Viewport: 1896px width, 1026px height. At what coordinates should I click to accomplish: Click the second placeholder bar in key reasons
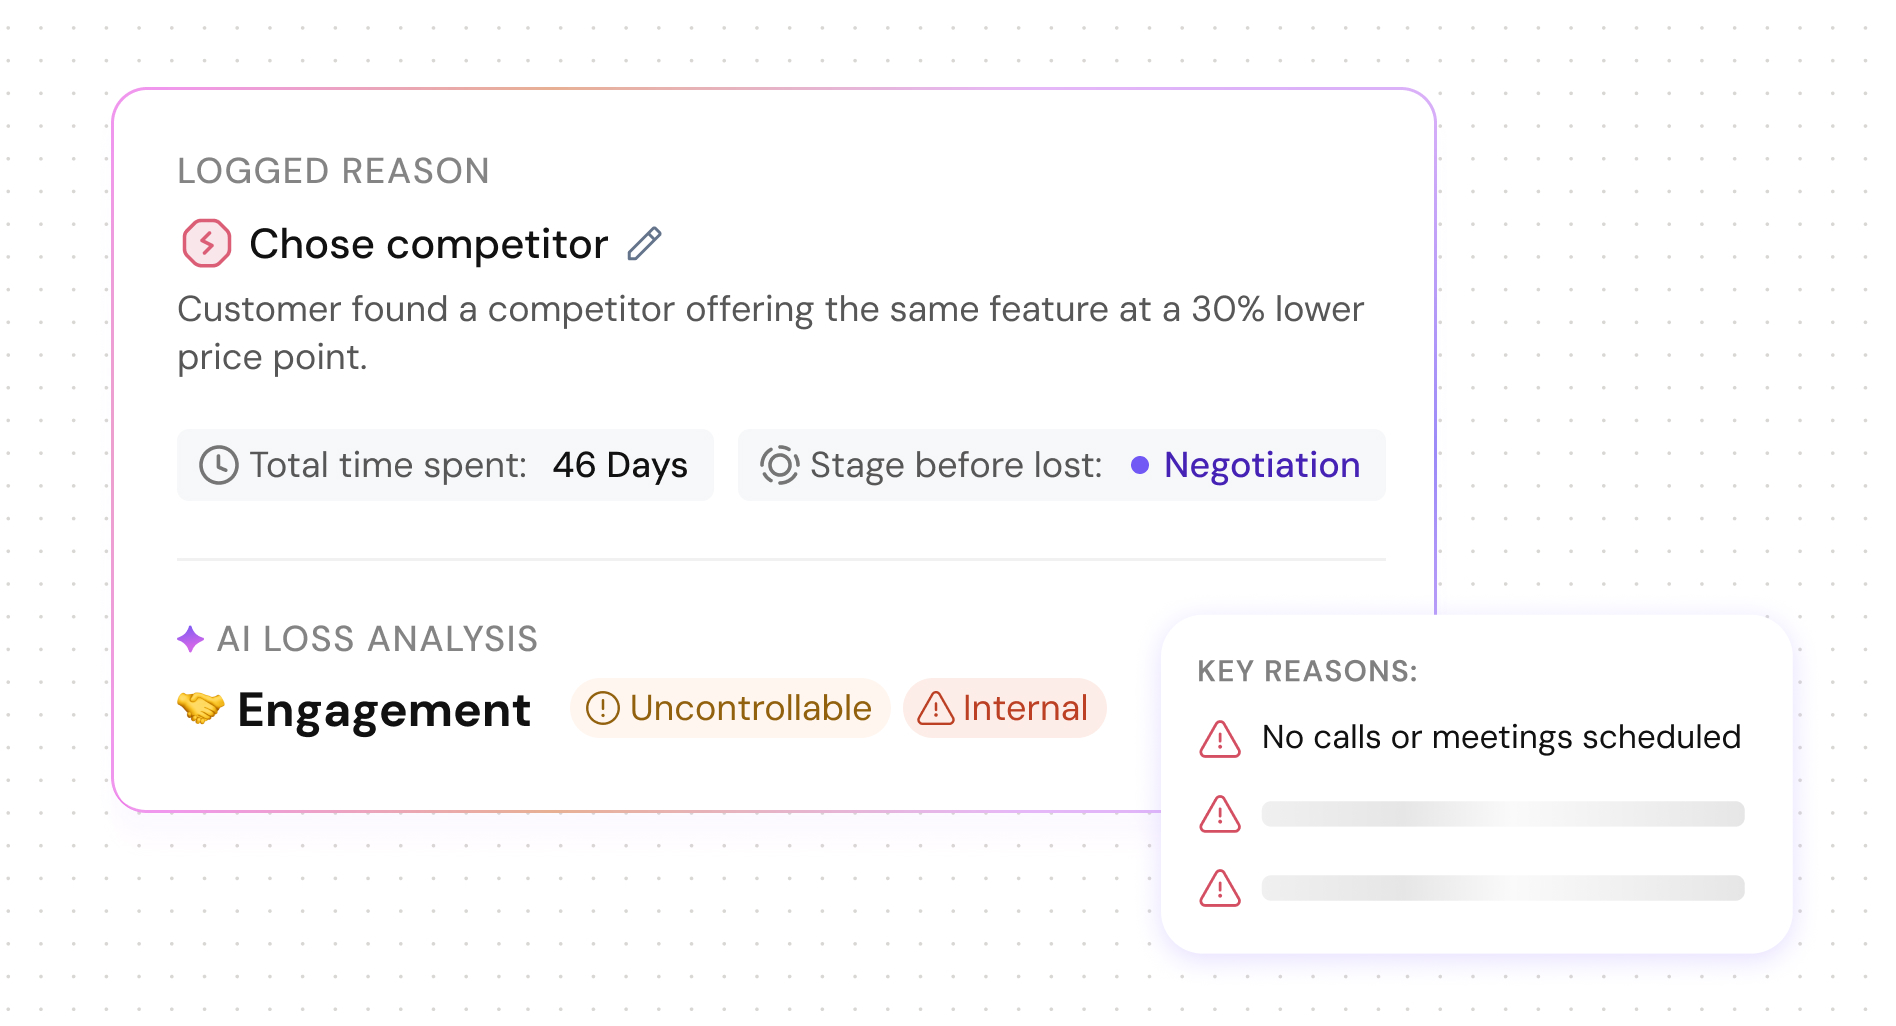point(1503,814)
